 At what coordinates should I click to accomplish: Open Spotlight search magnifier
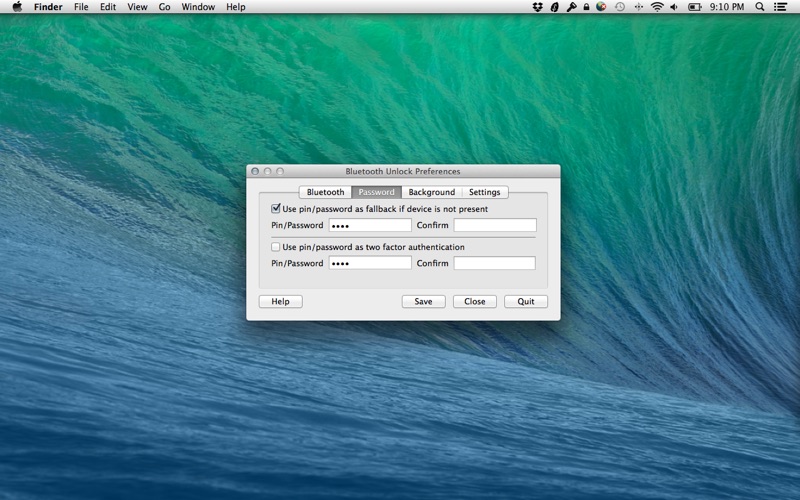(x=760, y=7)
